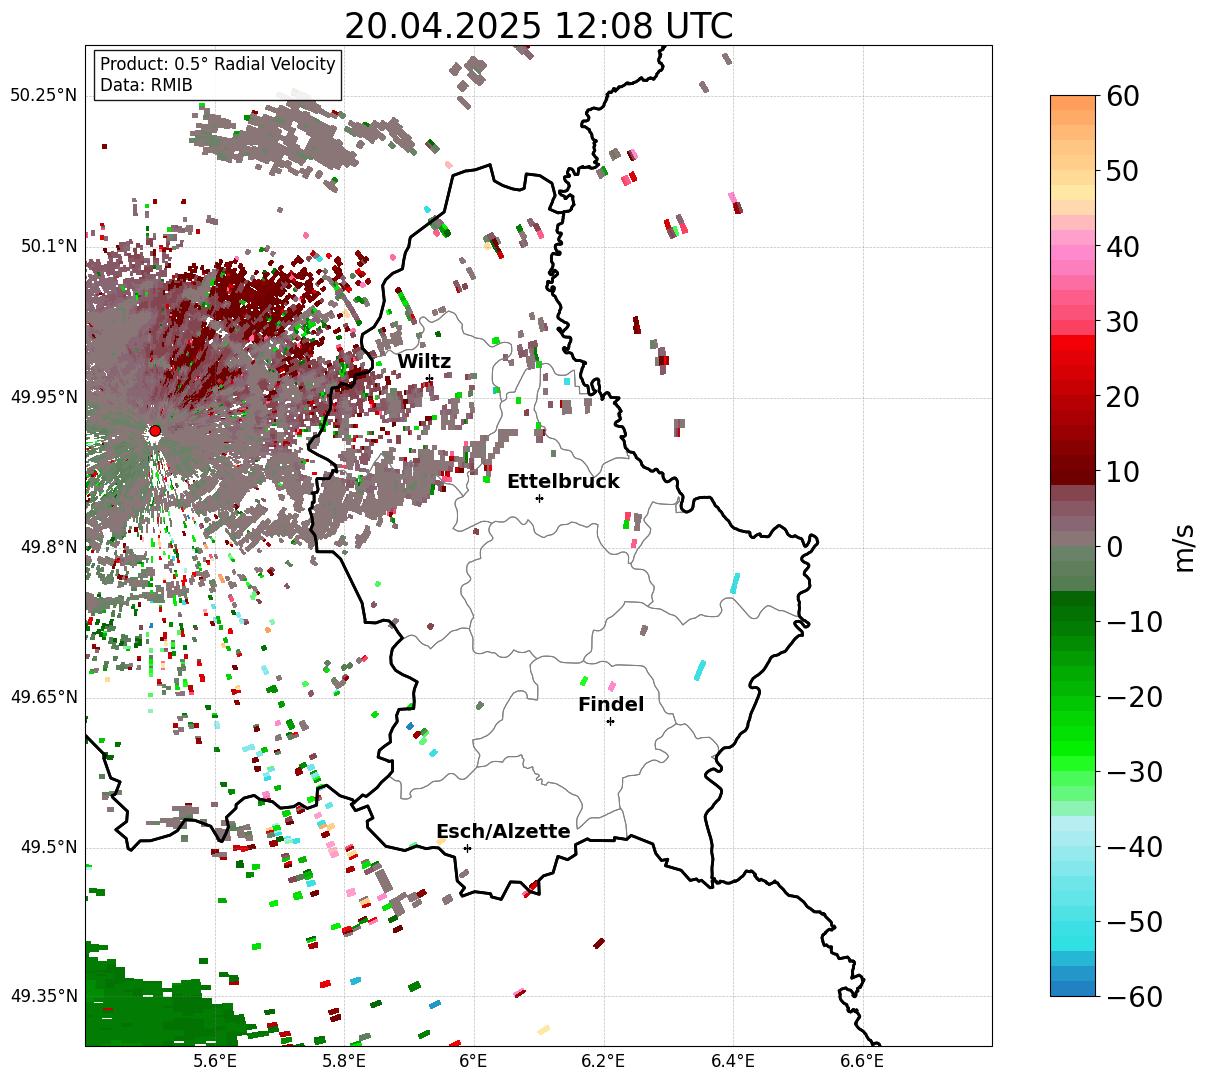This screenshot has width=1207, height=1081.
Task: Click the red radar location dot
Action: coord(155,431)
